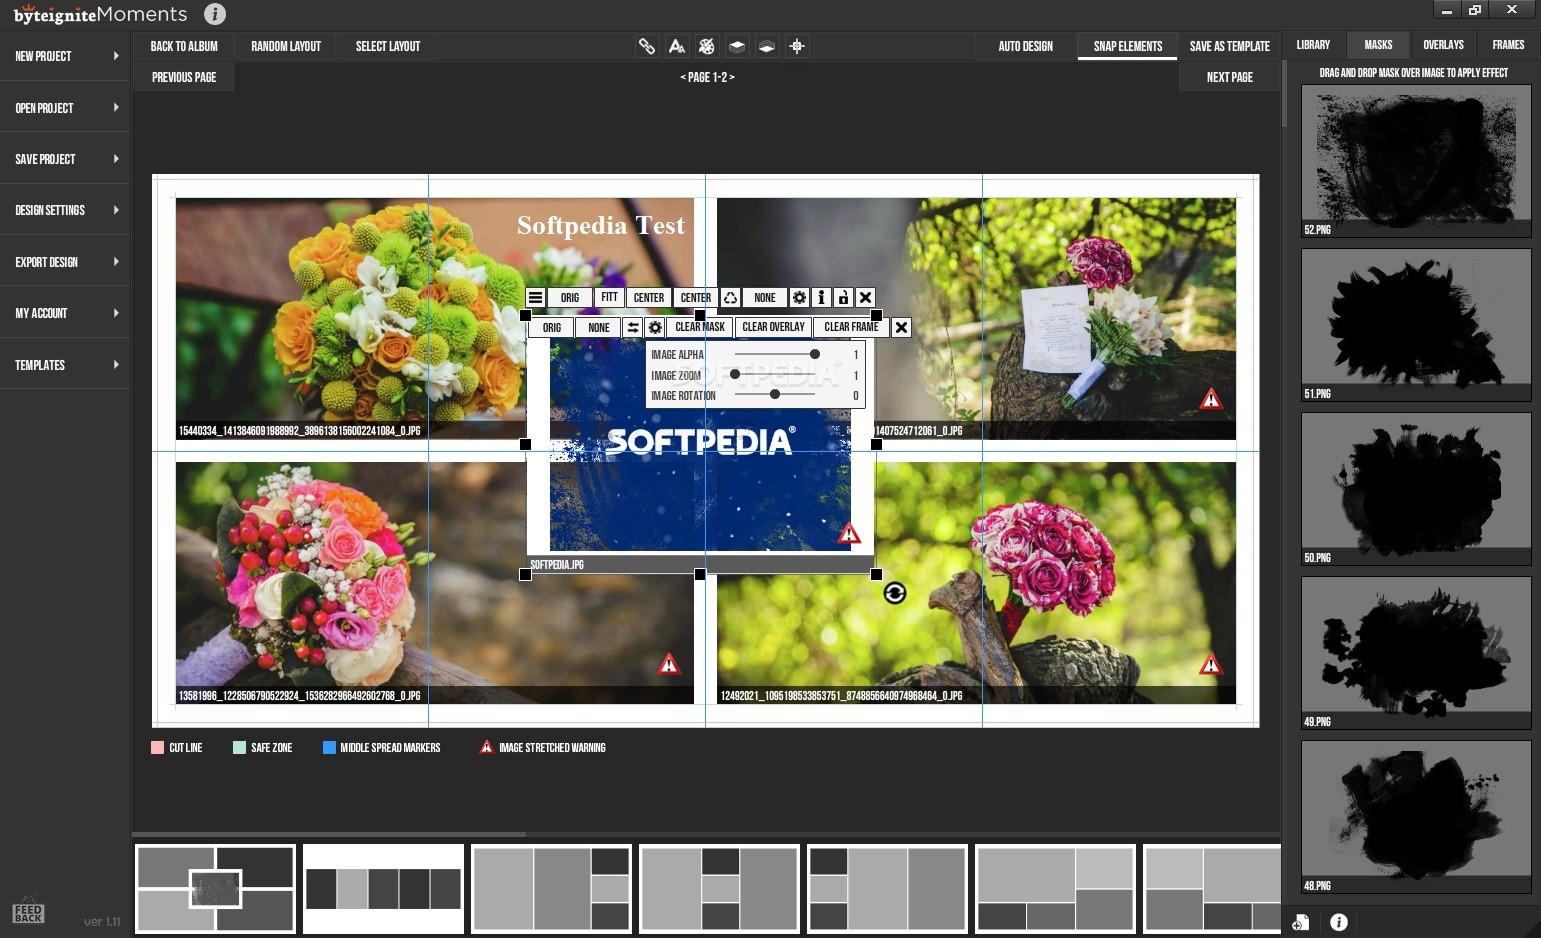Expand the Templates menu
The height and width of the screenshot is (938, 1541).
(65, 365)
